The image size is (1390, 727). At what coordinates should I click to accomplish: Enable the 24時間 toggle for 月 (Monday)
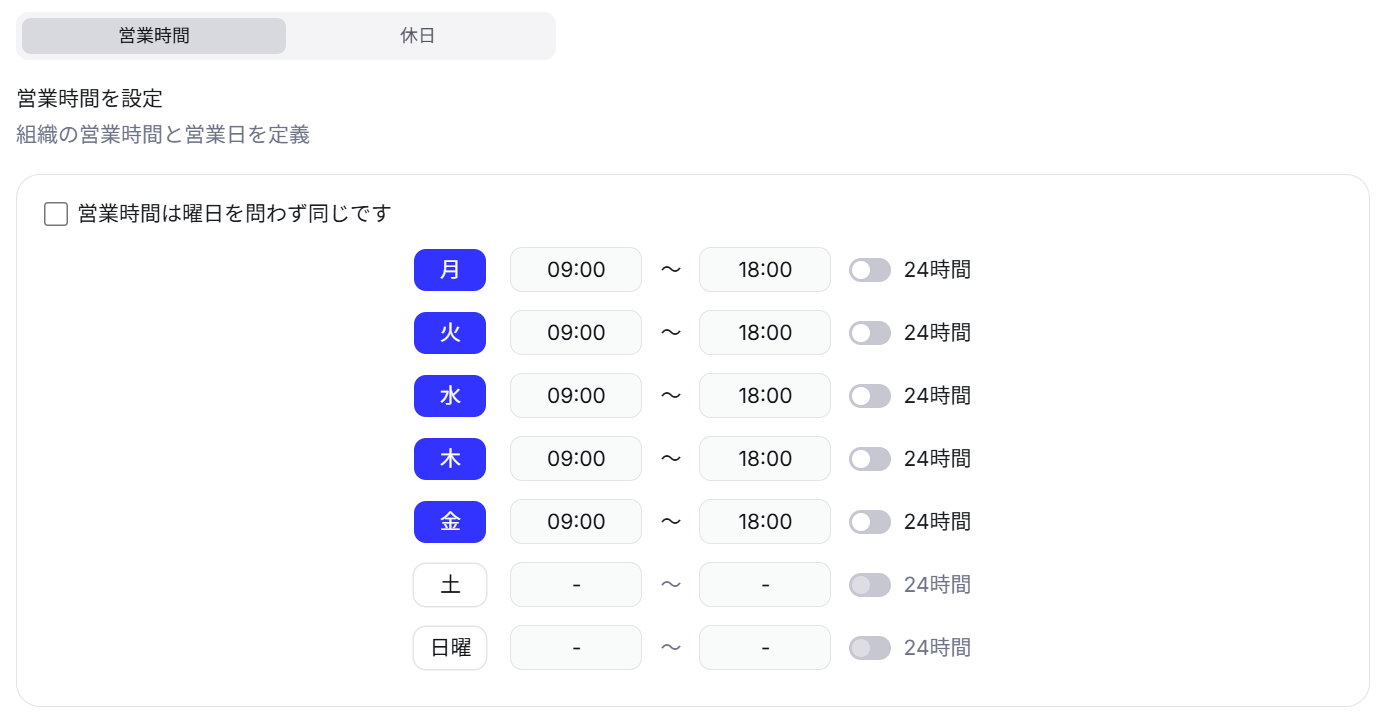coord(870,269)
